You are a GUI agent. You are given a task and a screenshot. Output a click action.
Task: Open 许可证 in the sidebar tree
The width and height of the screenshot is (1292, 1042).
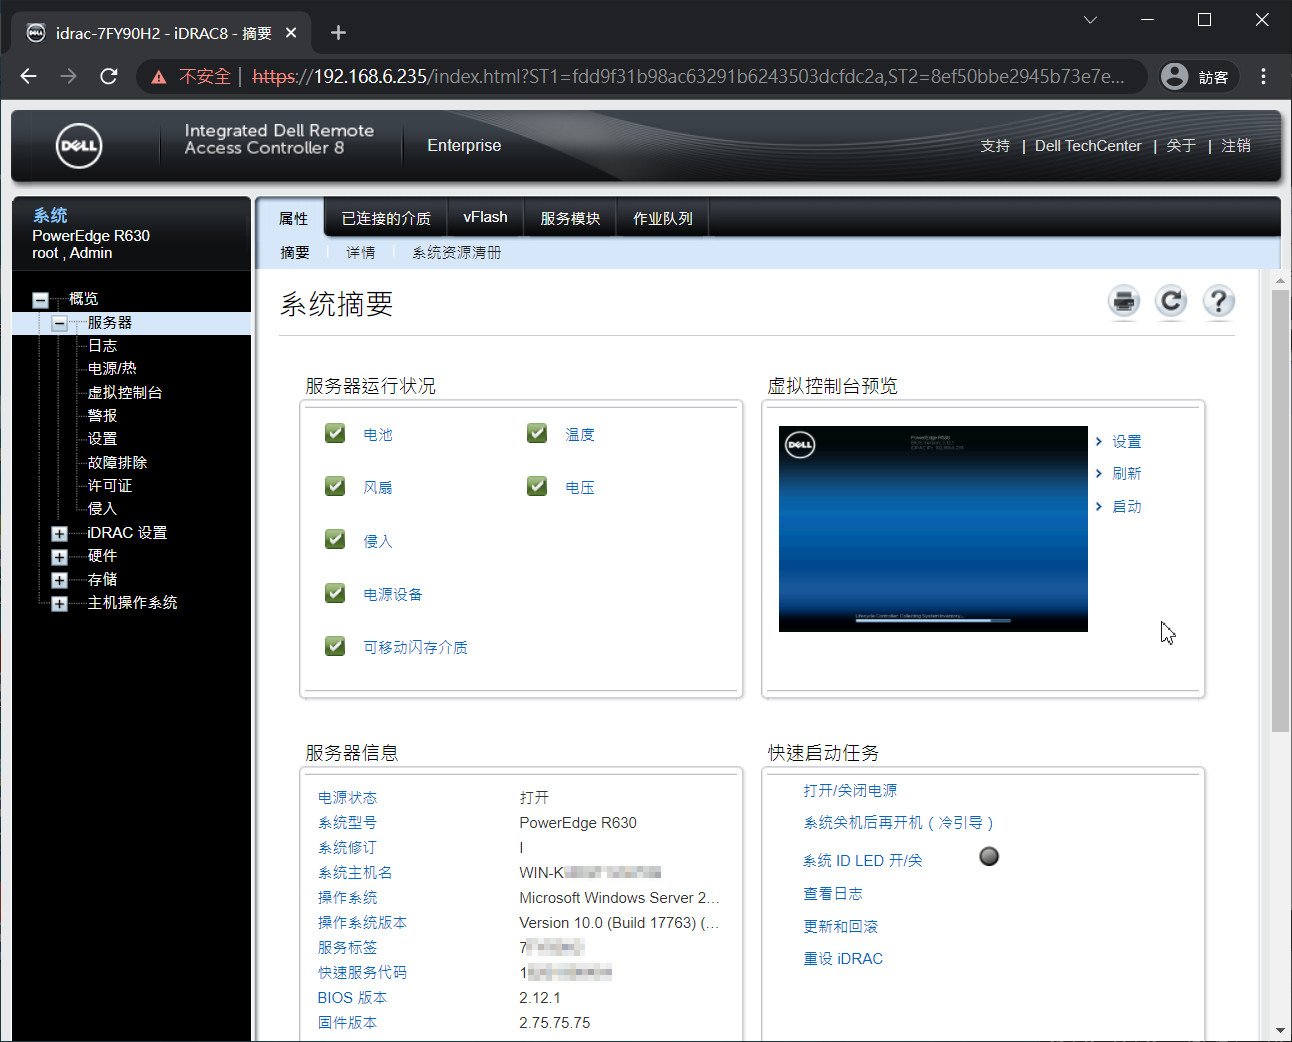pos(110,486)
